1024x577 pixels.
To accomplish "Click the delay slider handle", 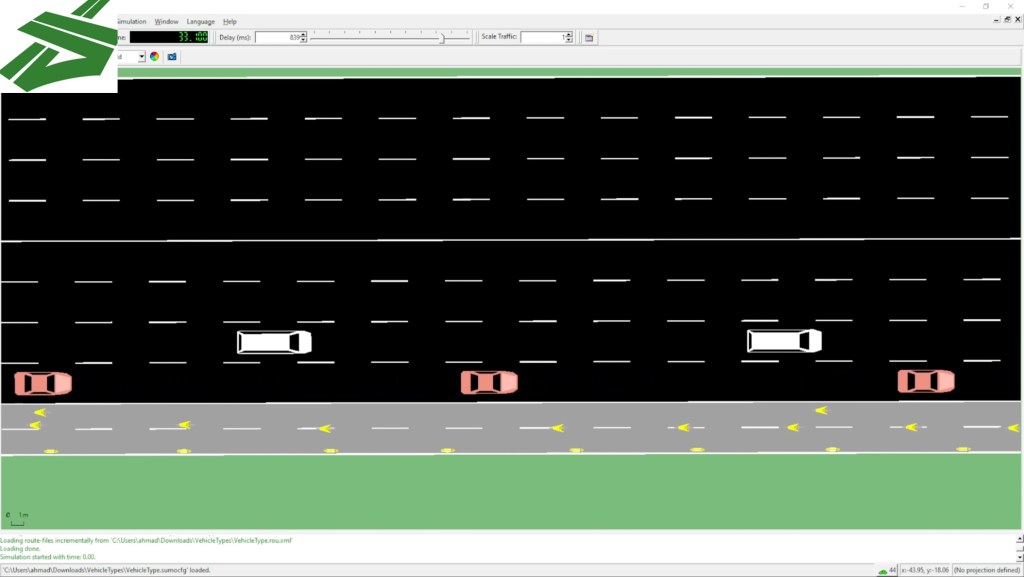I will pos(441,38).
